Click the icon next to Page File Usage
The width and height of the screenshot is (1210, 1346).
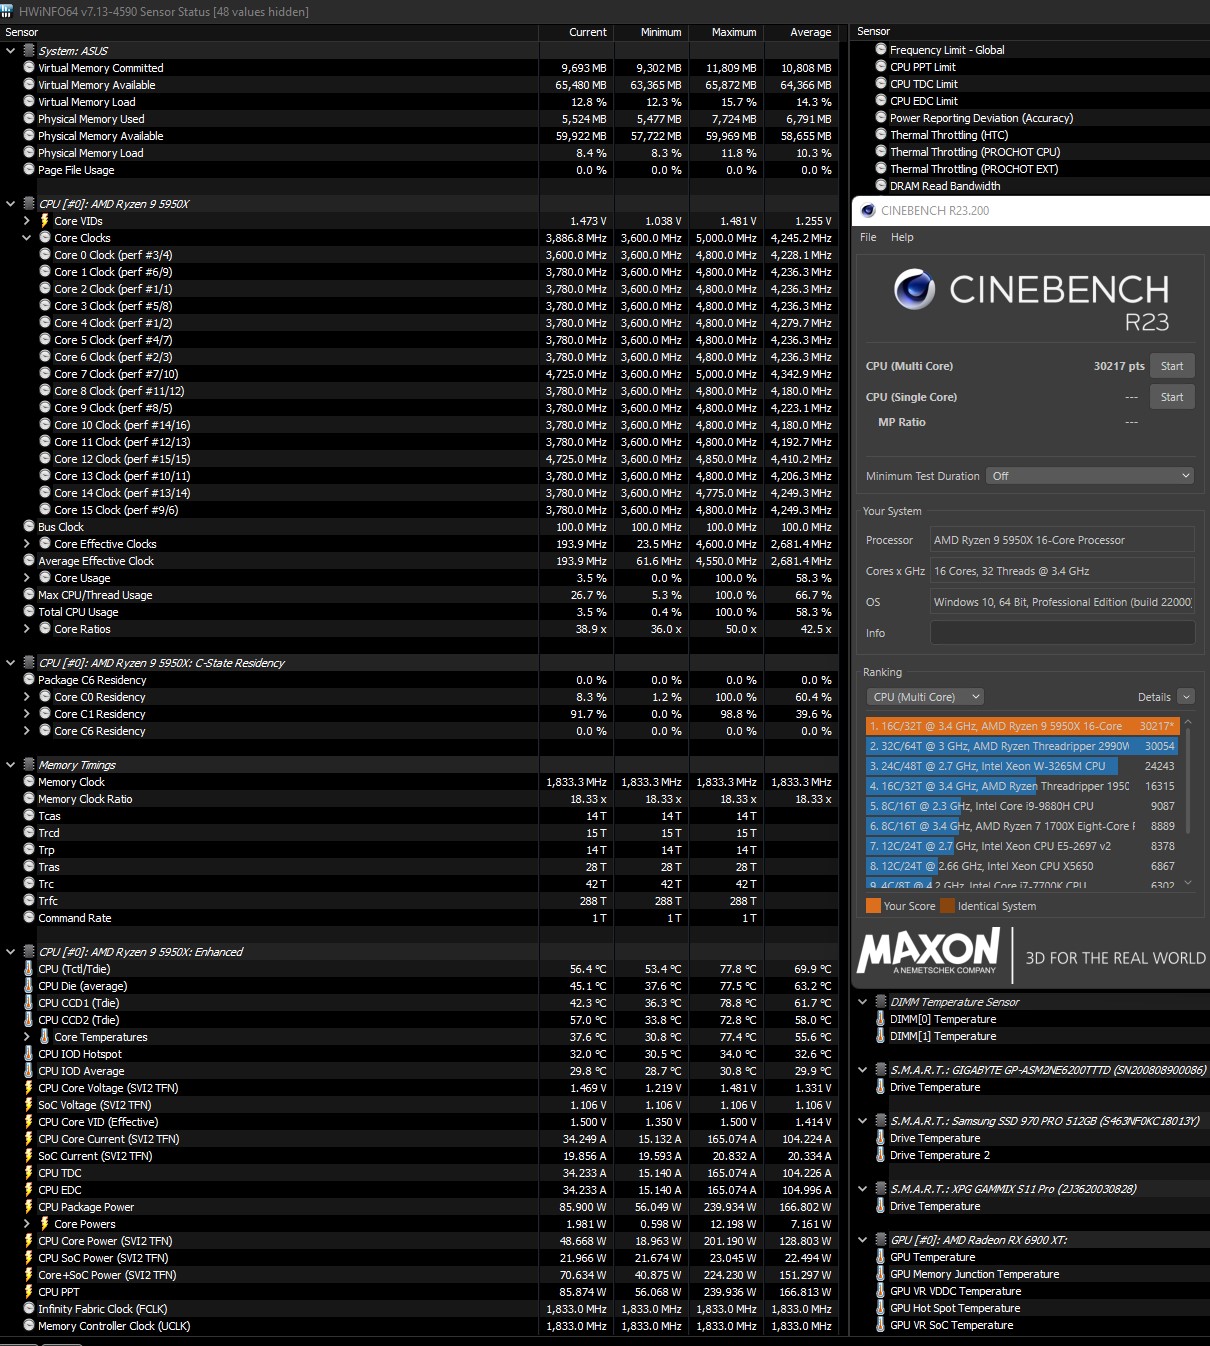coord(29,169)
